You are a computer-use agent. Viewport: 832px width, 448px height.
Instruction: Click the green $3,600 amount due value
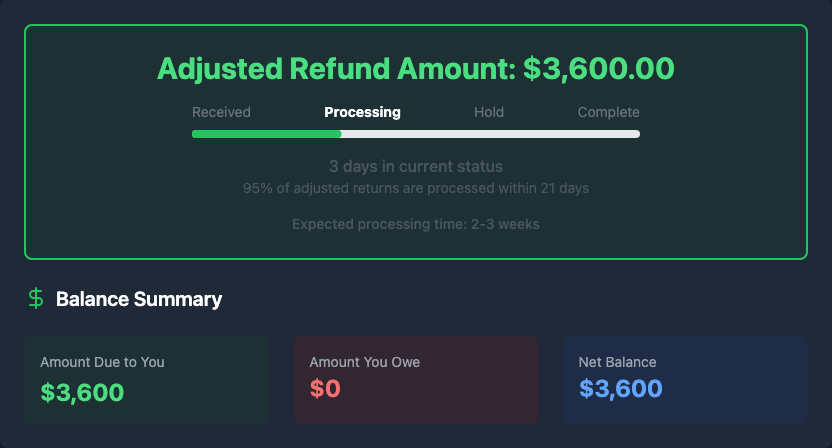82,391
